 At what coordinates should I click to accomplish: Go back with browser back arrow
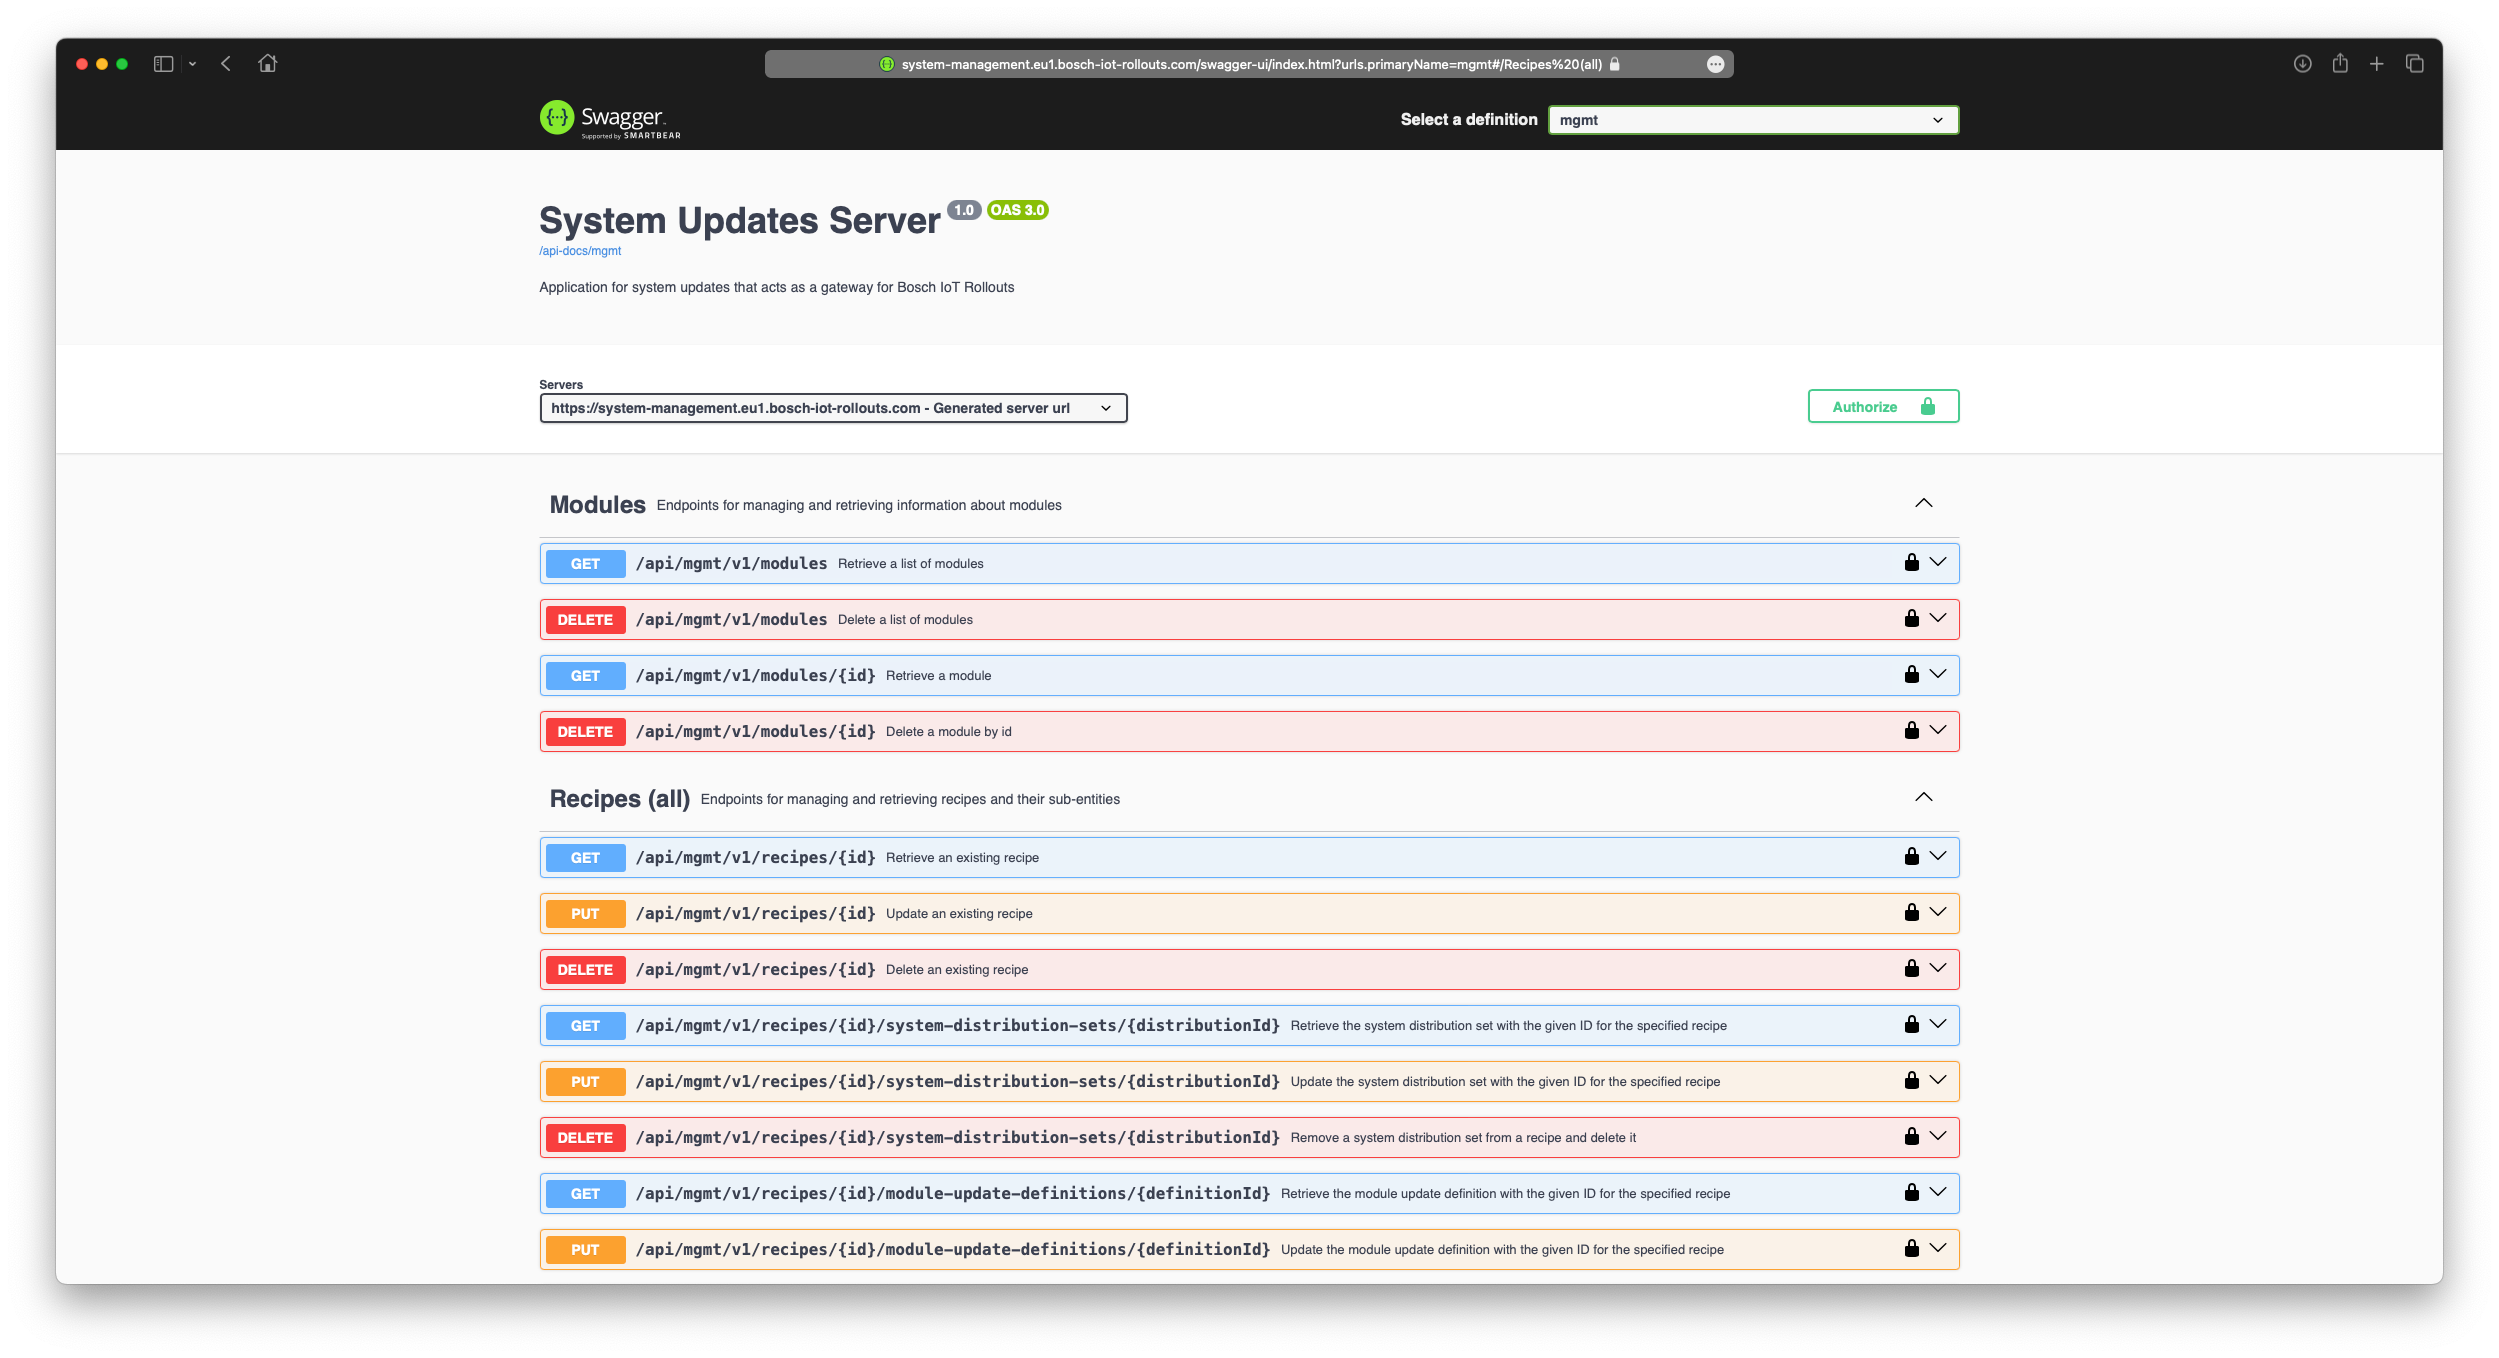226,64
